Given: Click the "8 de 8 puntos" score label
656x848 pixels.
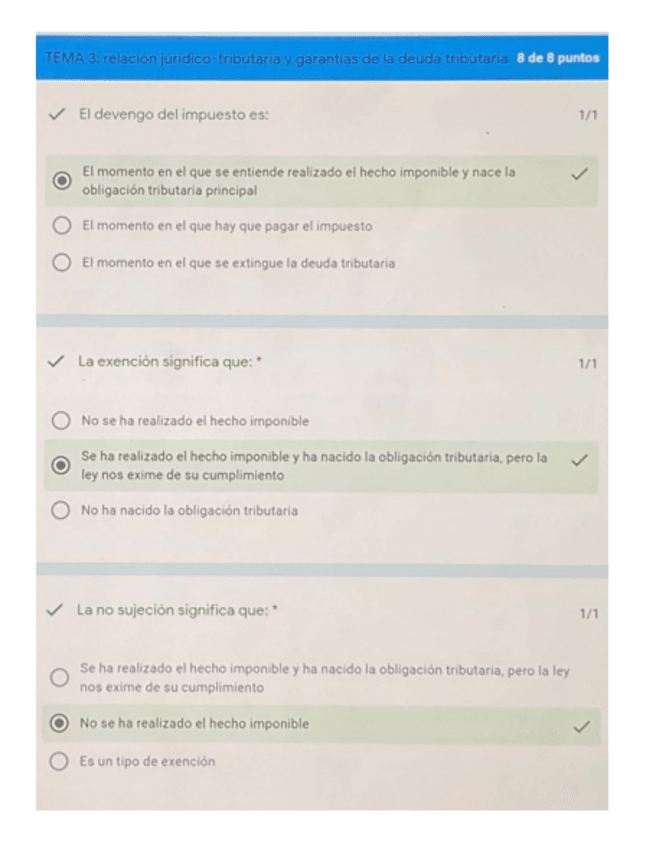Looking at the screenshot, I should point(558,58).
